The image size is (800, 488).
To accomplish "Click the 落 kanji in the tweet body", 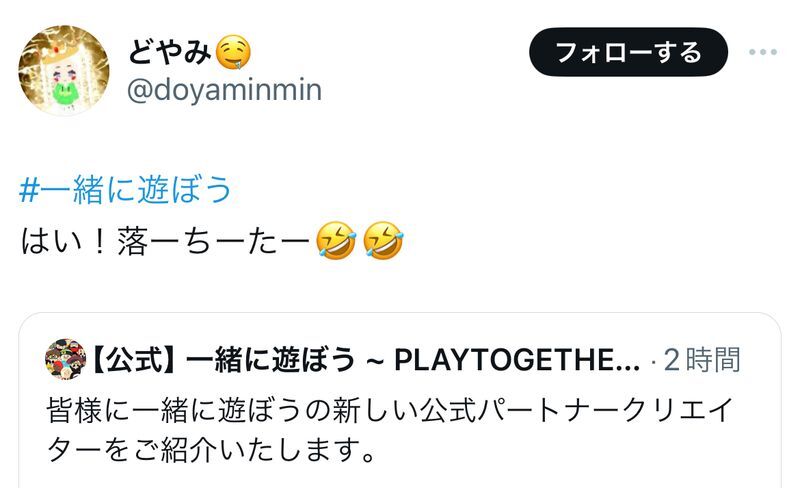I will 133,241.
